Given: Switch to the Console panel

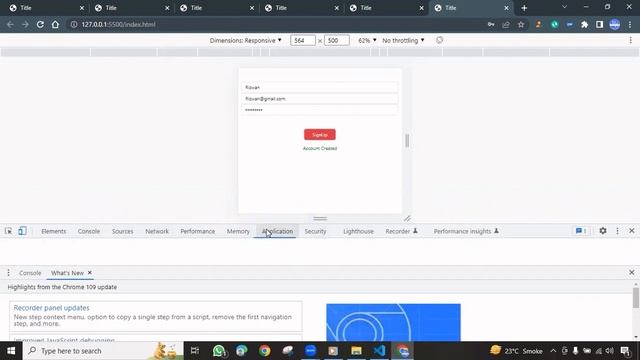Looking at the screenshot, I should point(89,231).
